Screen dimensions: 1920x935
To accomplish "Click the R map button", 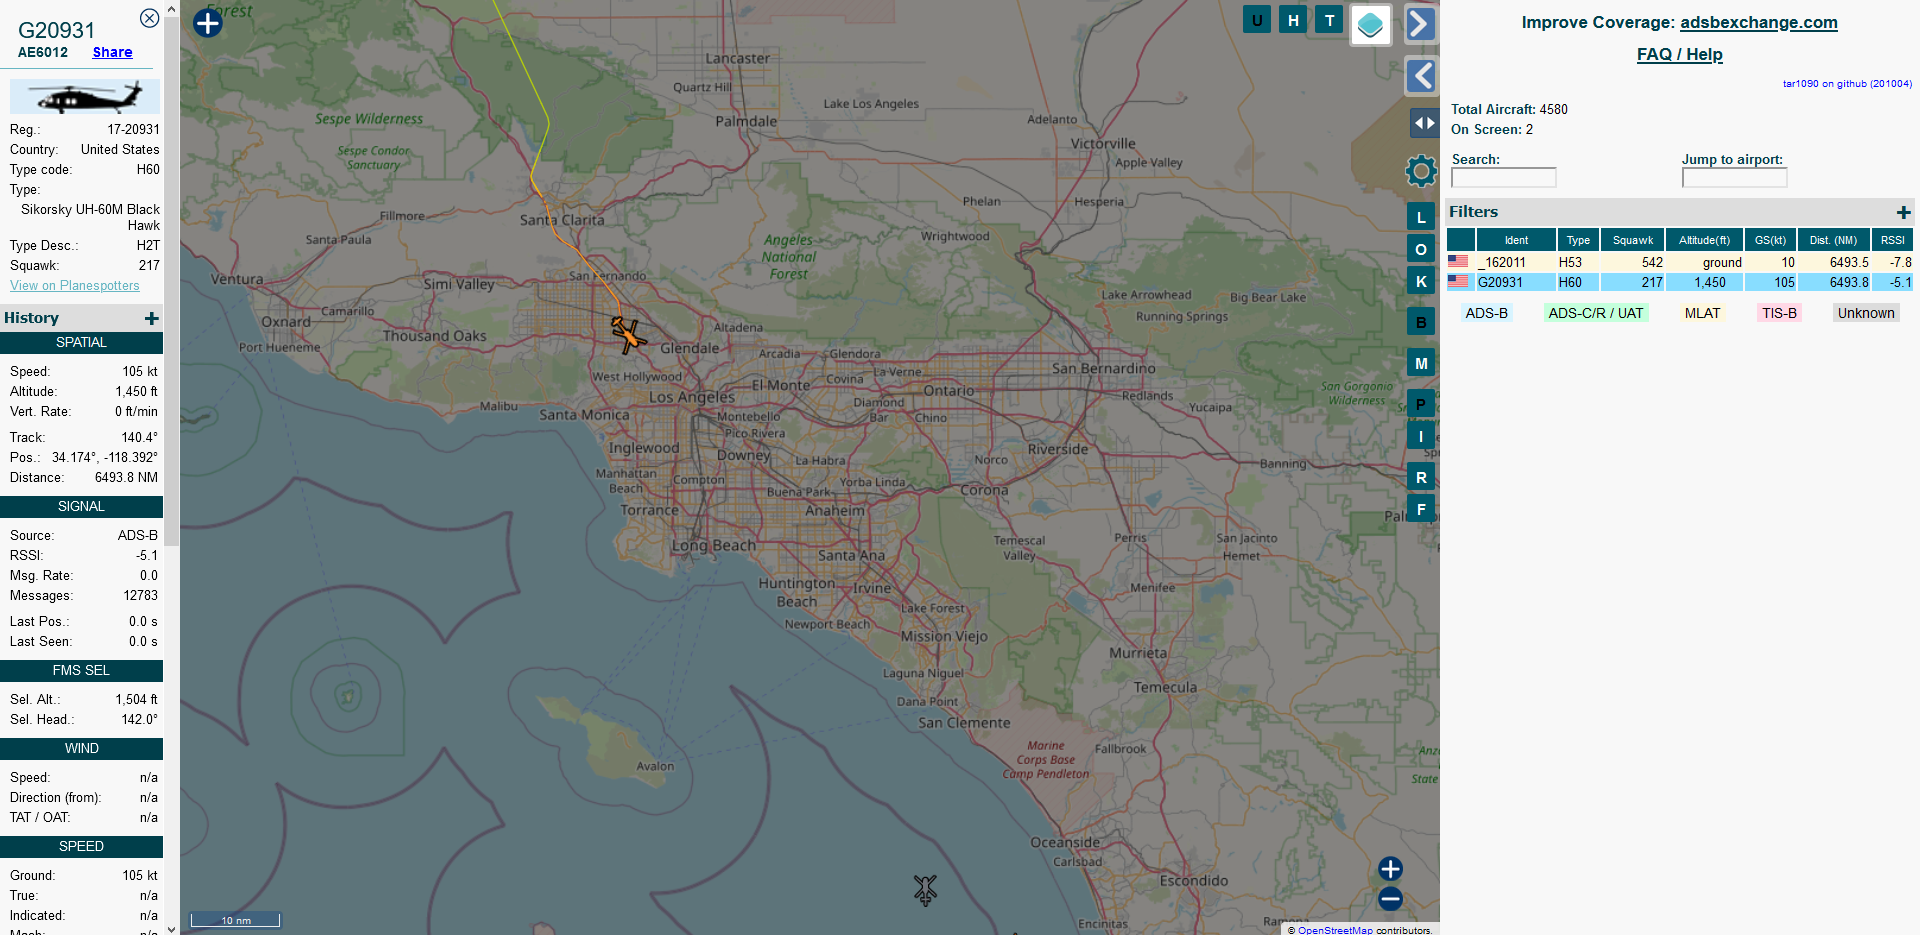I will 1421,477.
